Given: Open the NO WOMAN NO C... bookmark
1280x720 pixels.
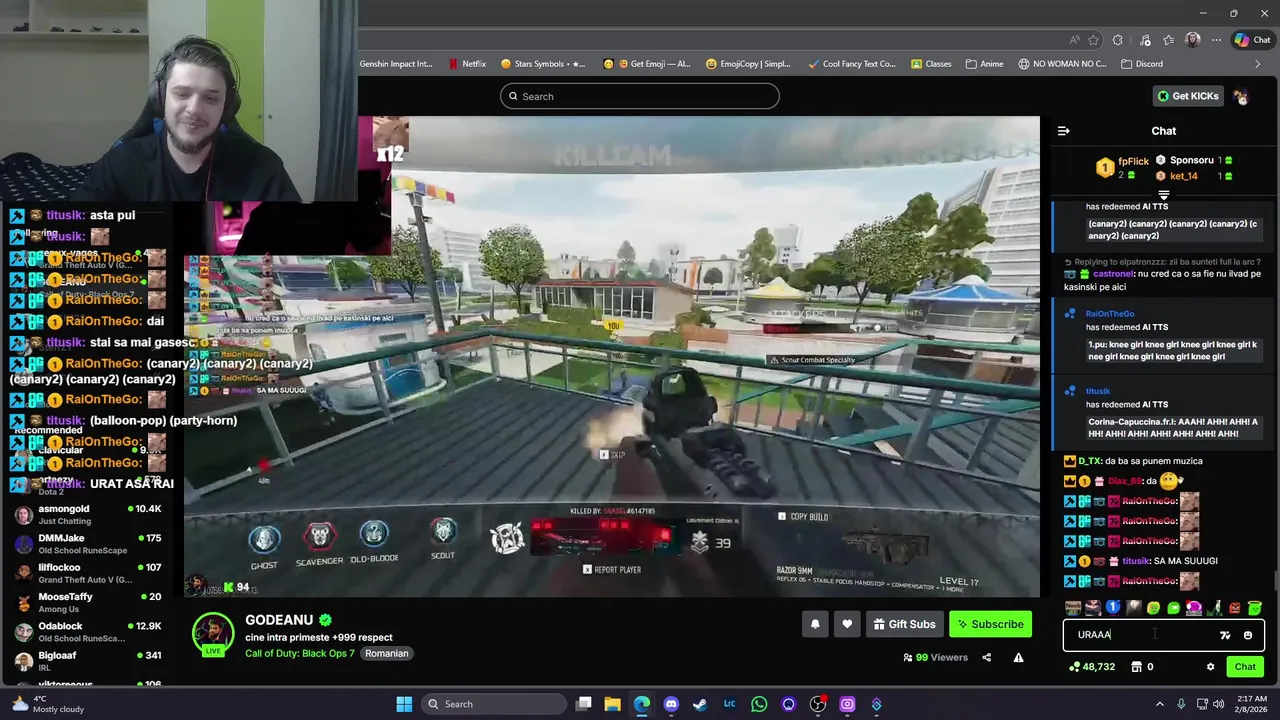Looking at the screenshot, I should click(x=1063, y=64).
